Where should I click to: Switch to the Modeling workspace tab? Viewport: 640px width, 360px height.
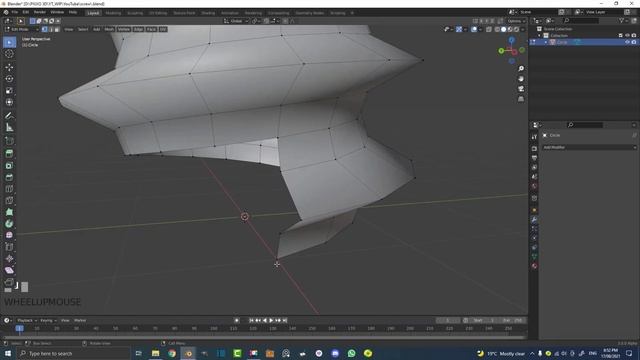tap(113, 13)
